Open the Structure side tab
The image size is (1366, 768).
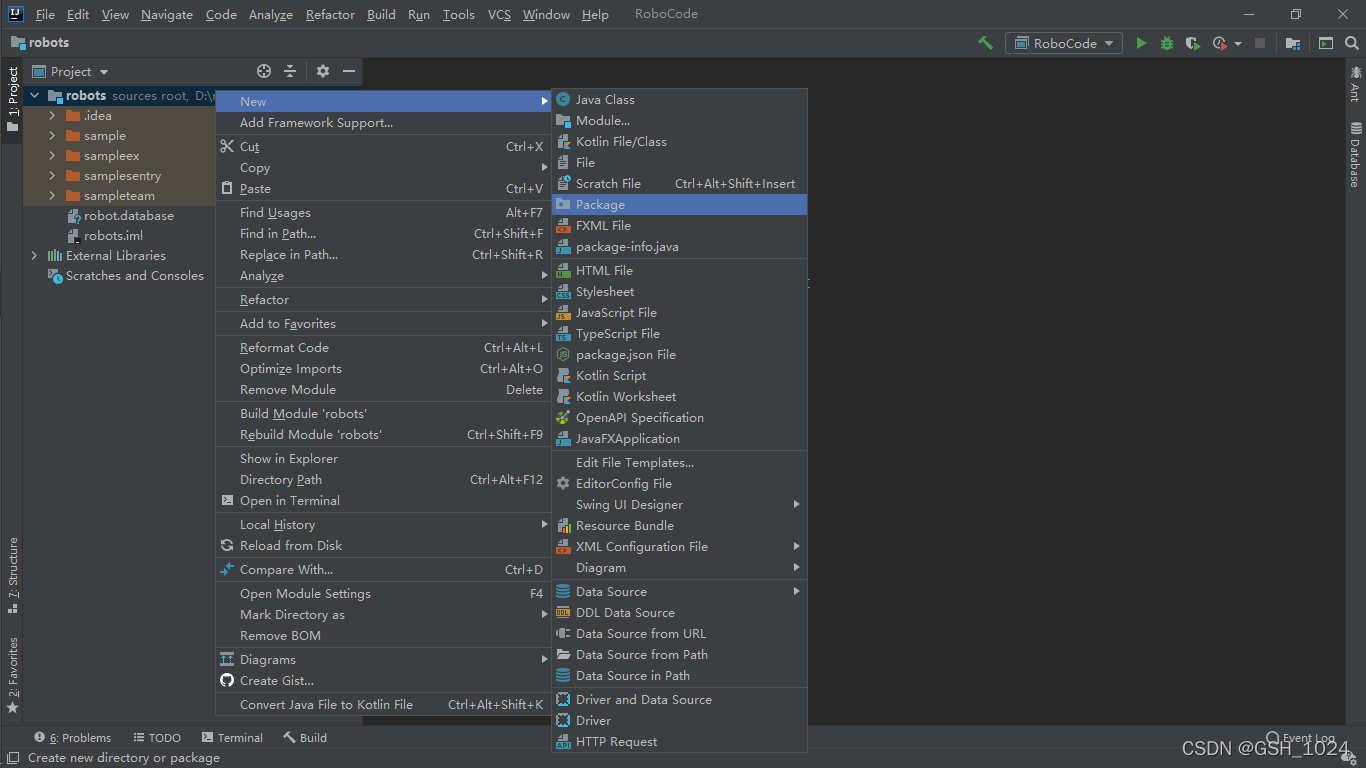[13, 575]
